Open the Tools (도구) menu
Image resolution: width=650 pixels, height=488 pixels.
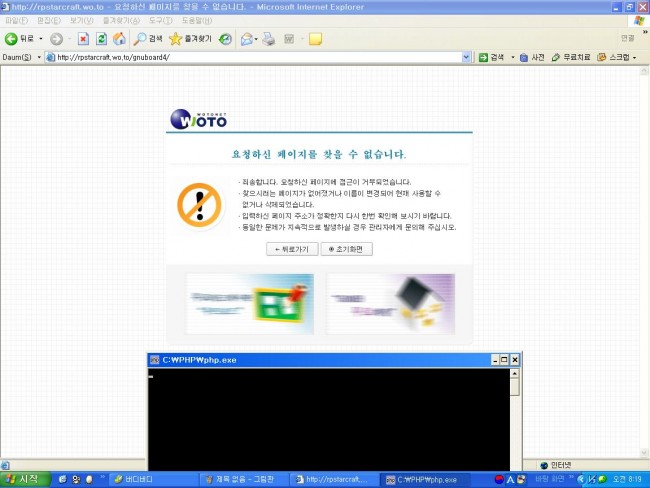[161, 20]
